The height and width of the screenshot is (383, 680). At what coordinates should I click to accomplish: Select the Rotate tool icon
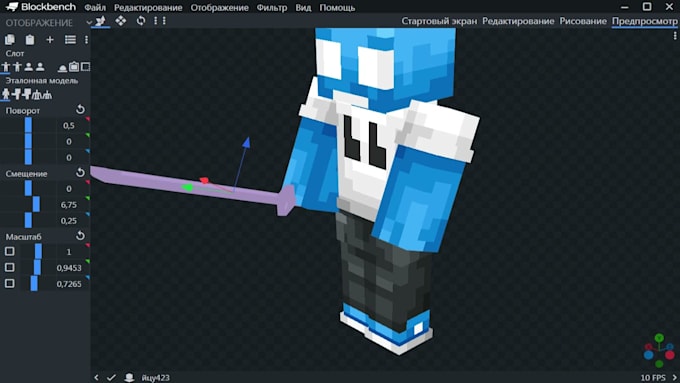click(x=141, y=20)
